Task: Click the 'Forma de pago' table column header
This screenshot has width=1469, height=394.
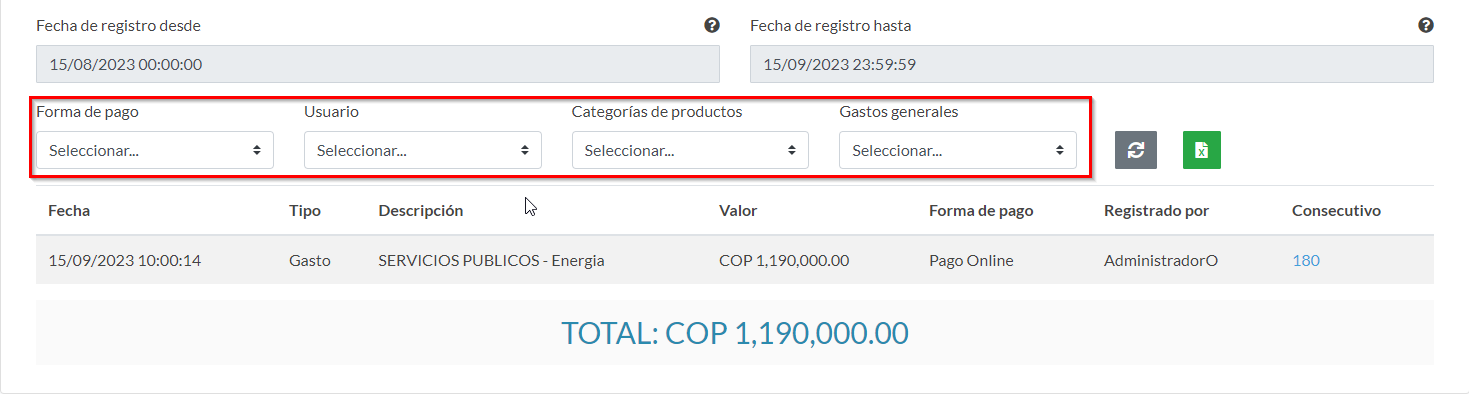Action: (x=981, y=211)
